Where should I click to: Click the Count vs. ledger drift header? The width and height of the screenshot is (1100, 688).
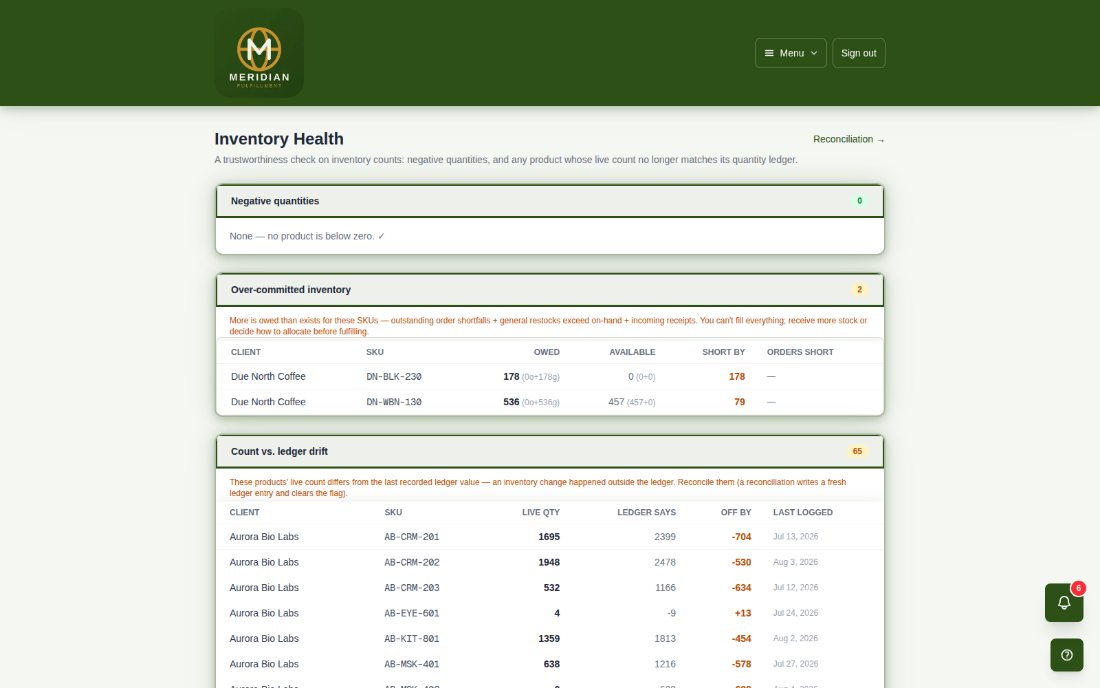(x=549, y=452)
